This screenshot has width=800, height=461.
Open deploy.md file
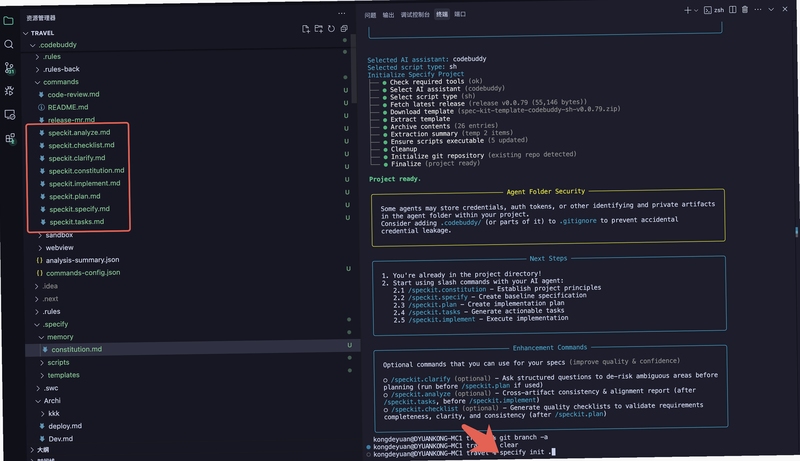click(x=65, y=426)
